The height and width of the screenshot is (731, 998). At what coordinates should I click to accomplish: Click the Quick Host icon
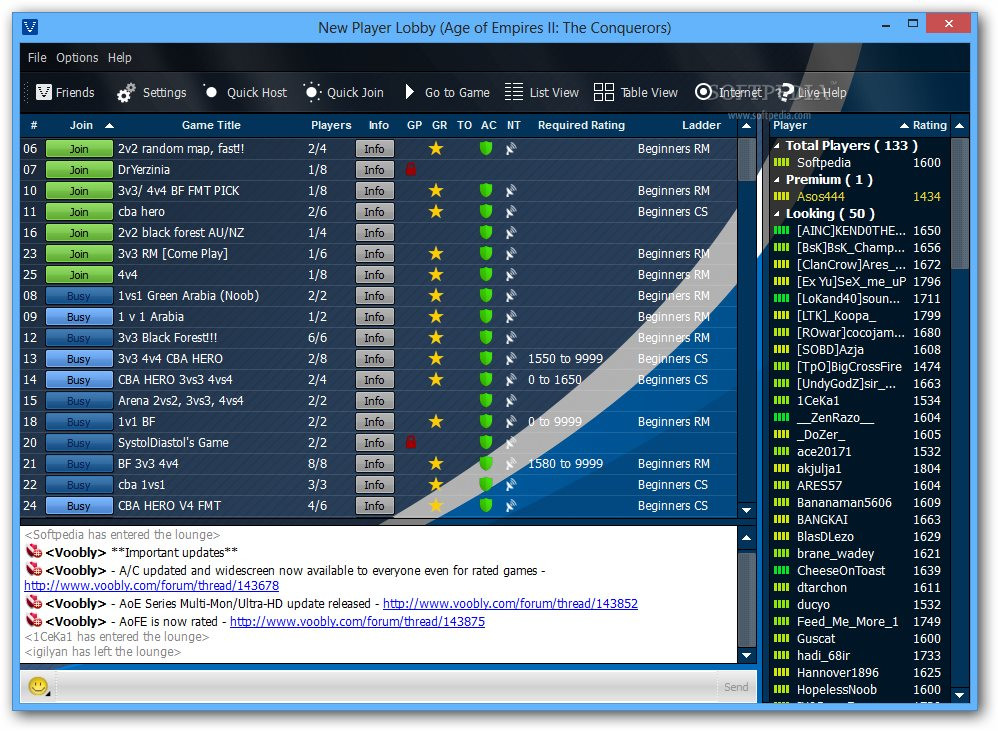(x=211, y=92)
